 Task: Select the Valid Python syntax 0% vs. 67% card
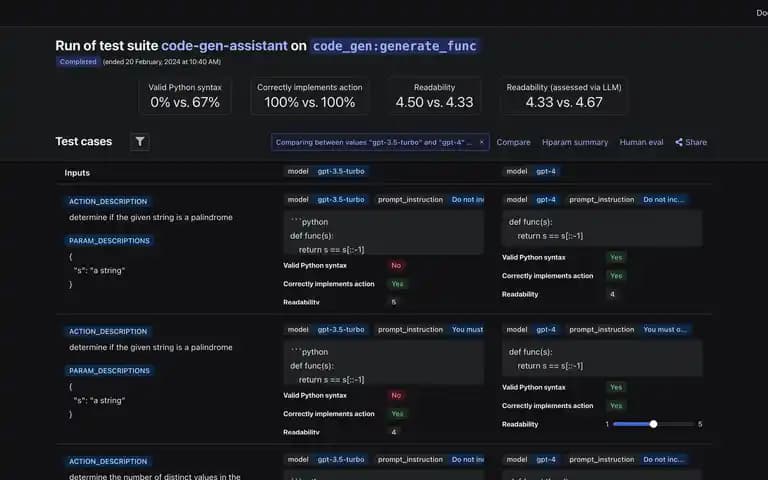pyautogui.click(x=185, y=96)
